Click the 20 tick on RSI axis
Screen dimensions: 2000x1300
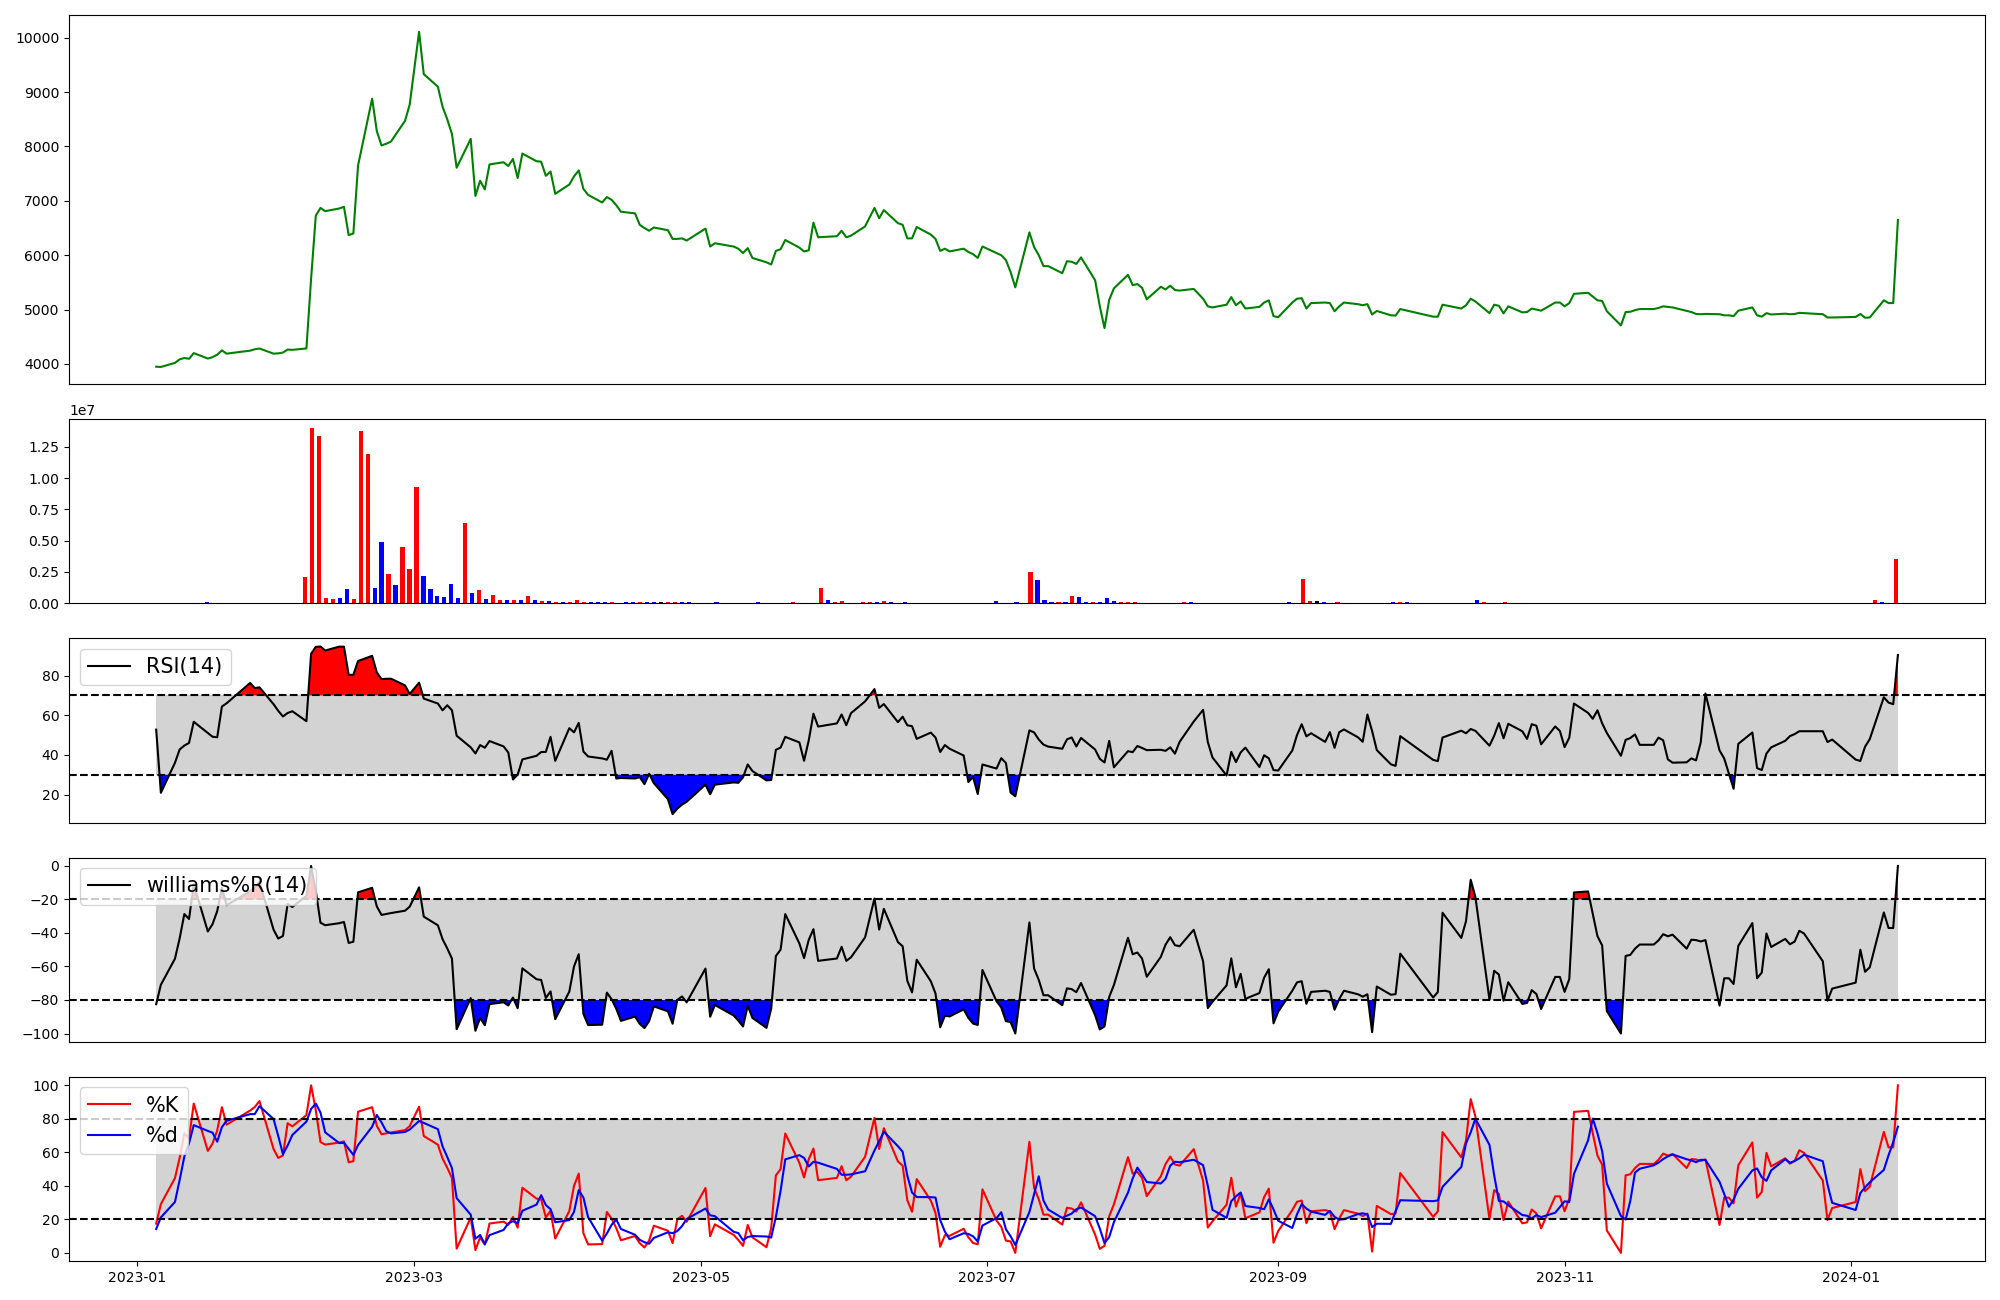pyautogui.click(x=50, y=795)
